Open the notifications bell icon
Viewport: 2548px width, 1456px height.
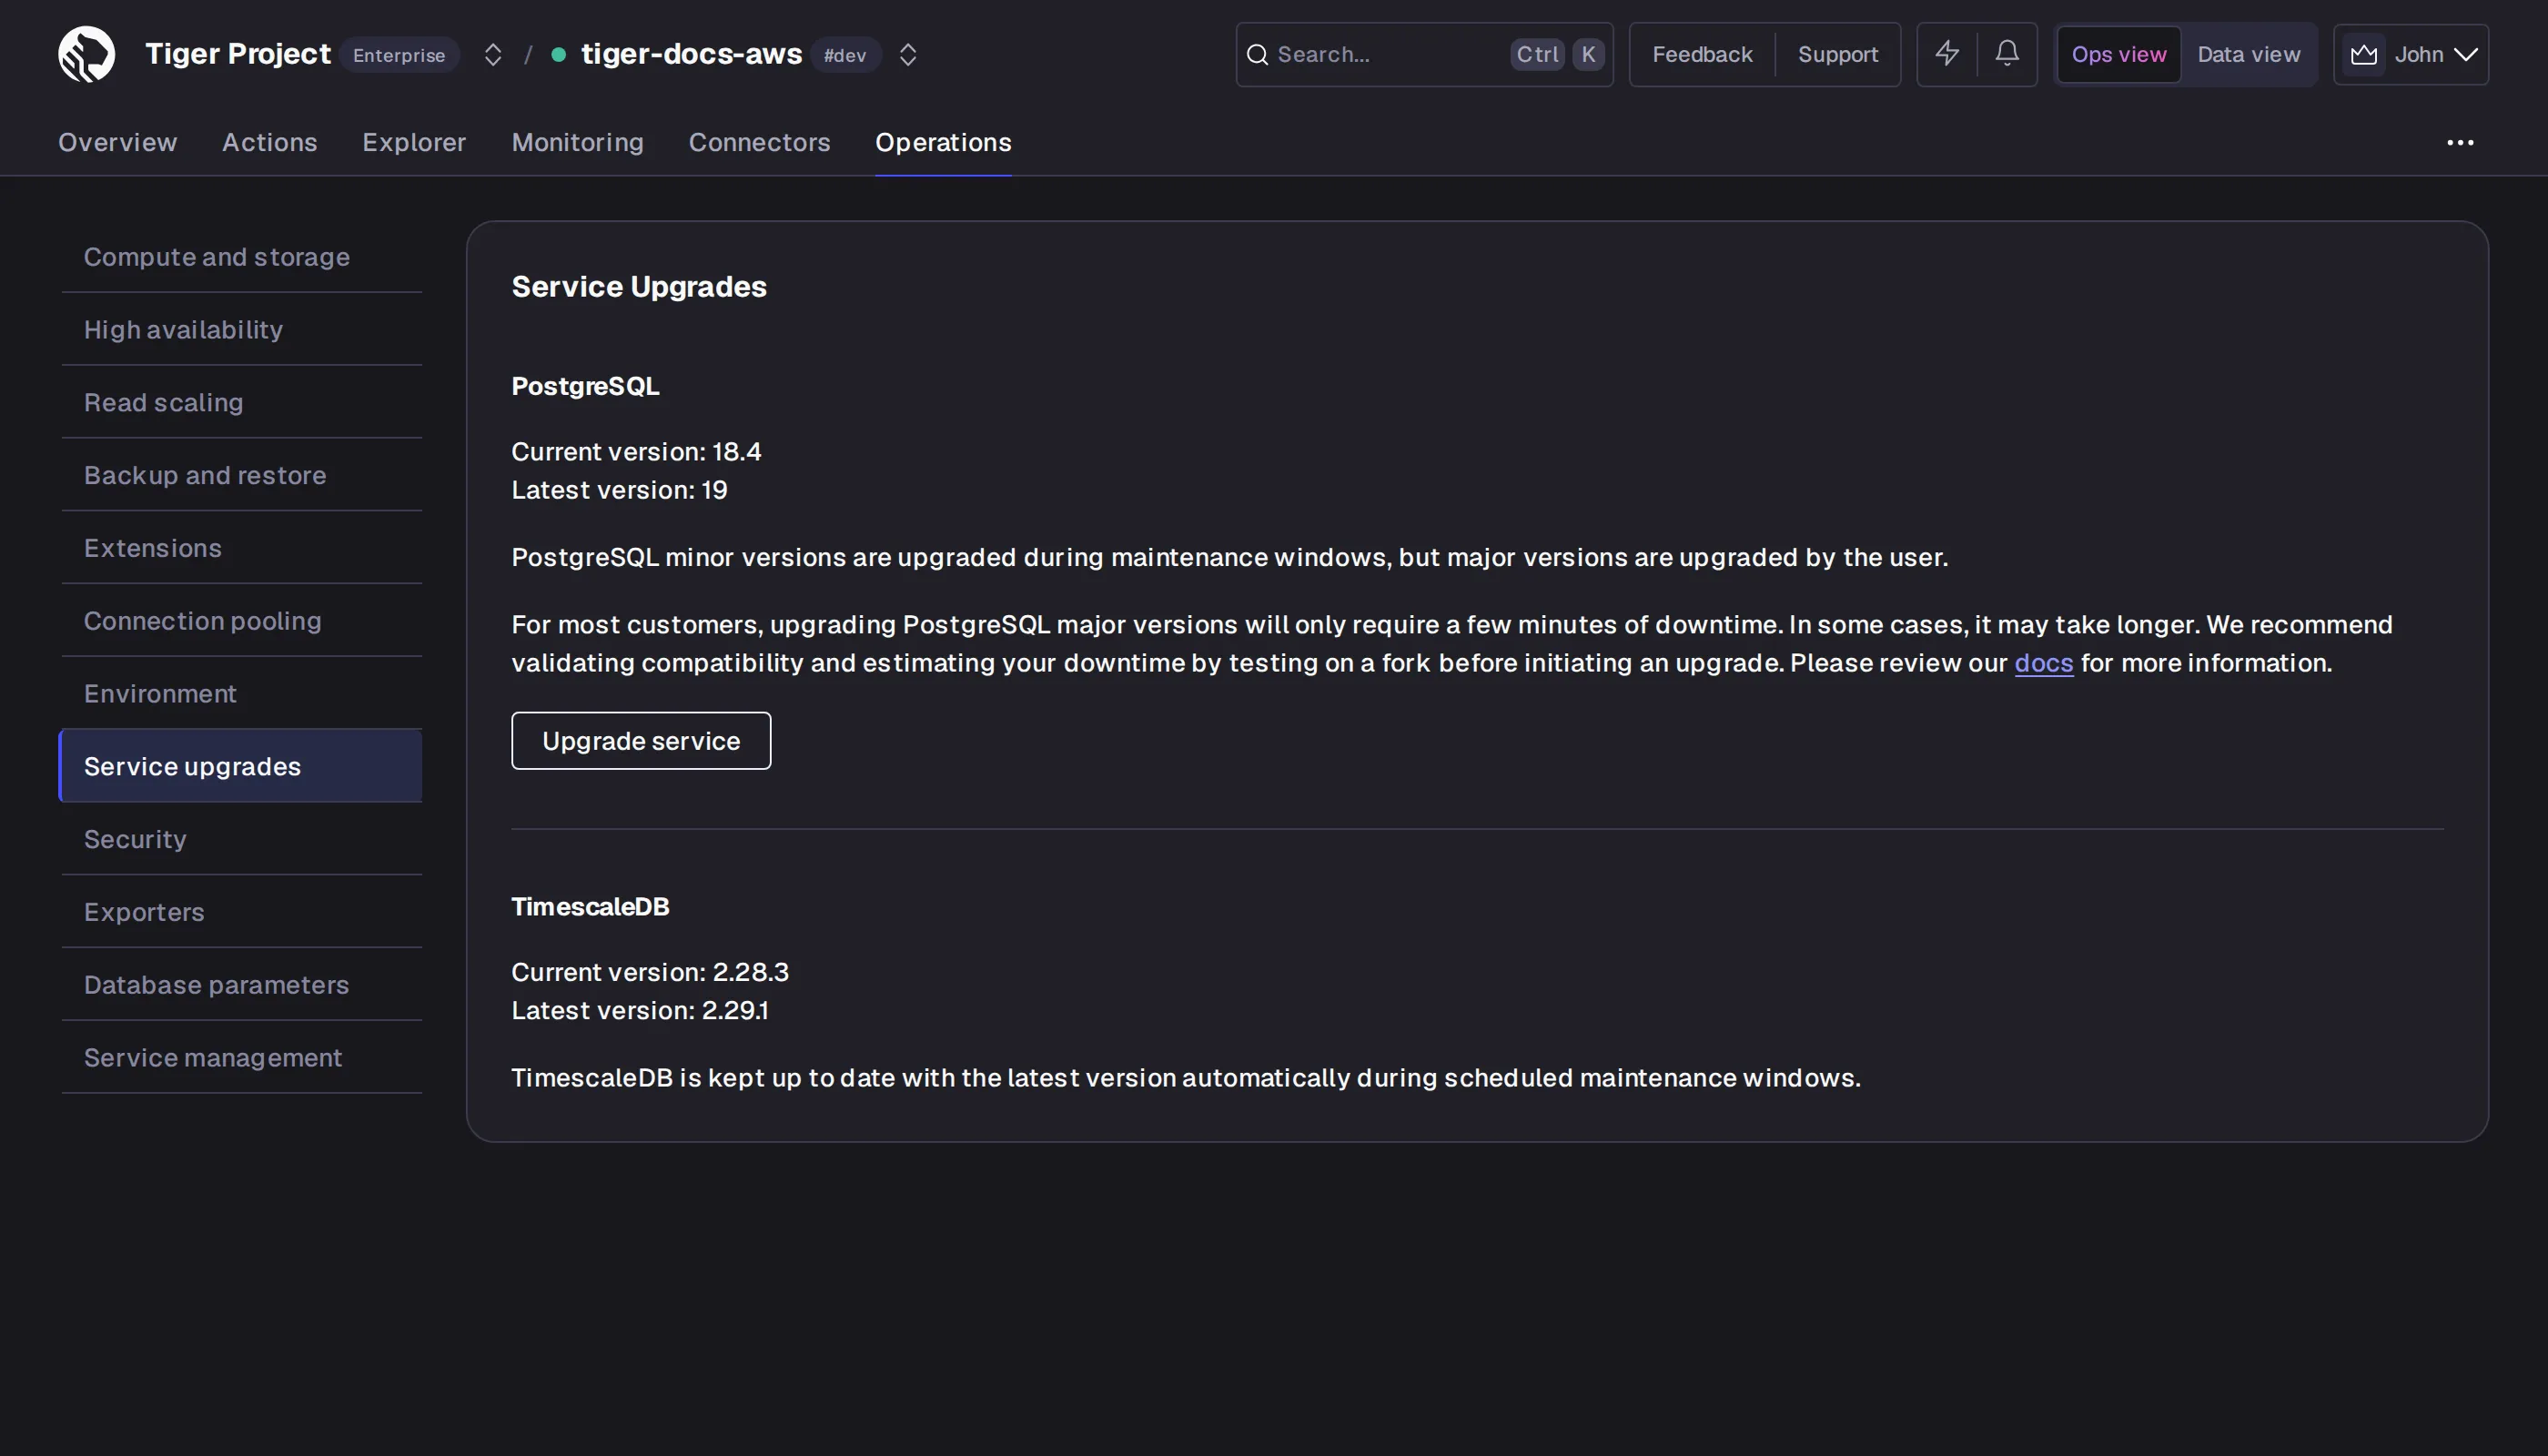2007,54
